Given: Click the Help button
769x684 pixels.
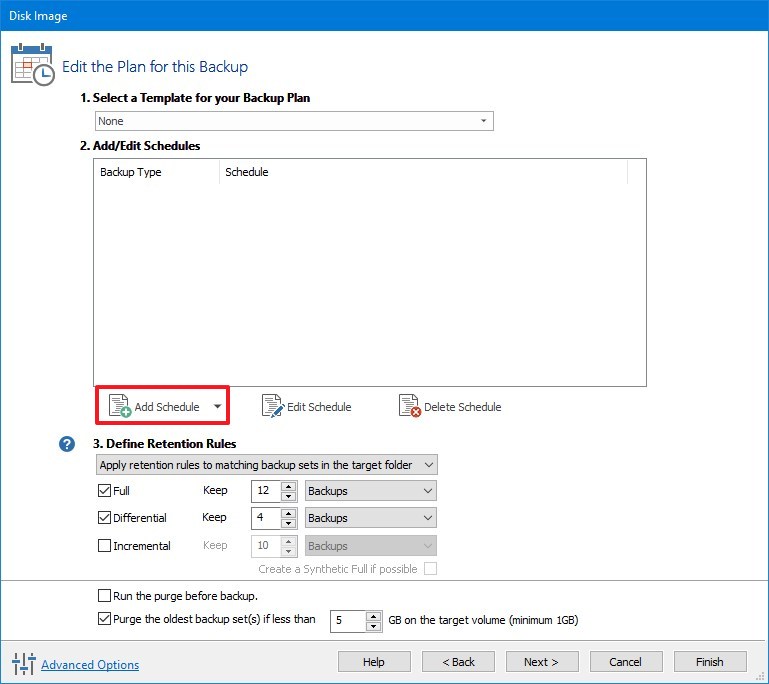Looking at the screenshot, I should click(374, 662).
